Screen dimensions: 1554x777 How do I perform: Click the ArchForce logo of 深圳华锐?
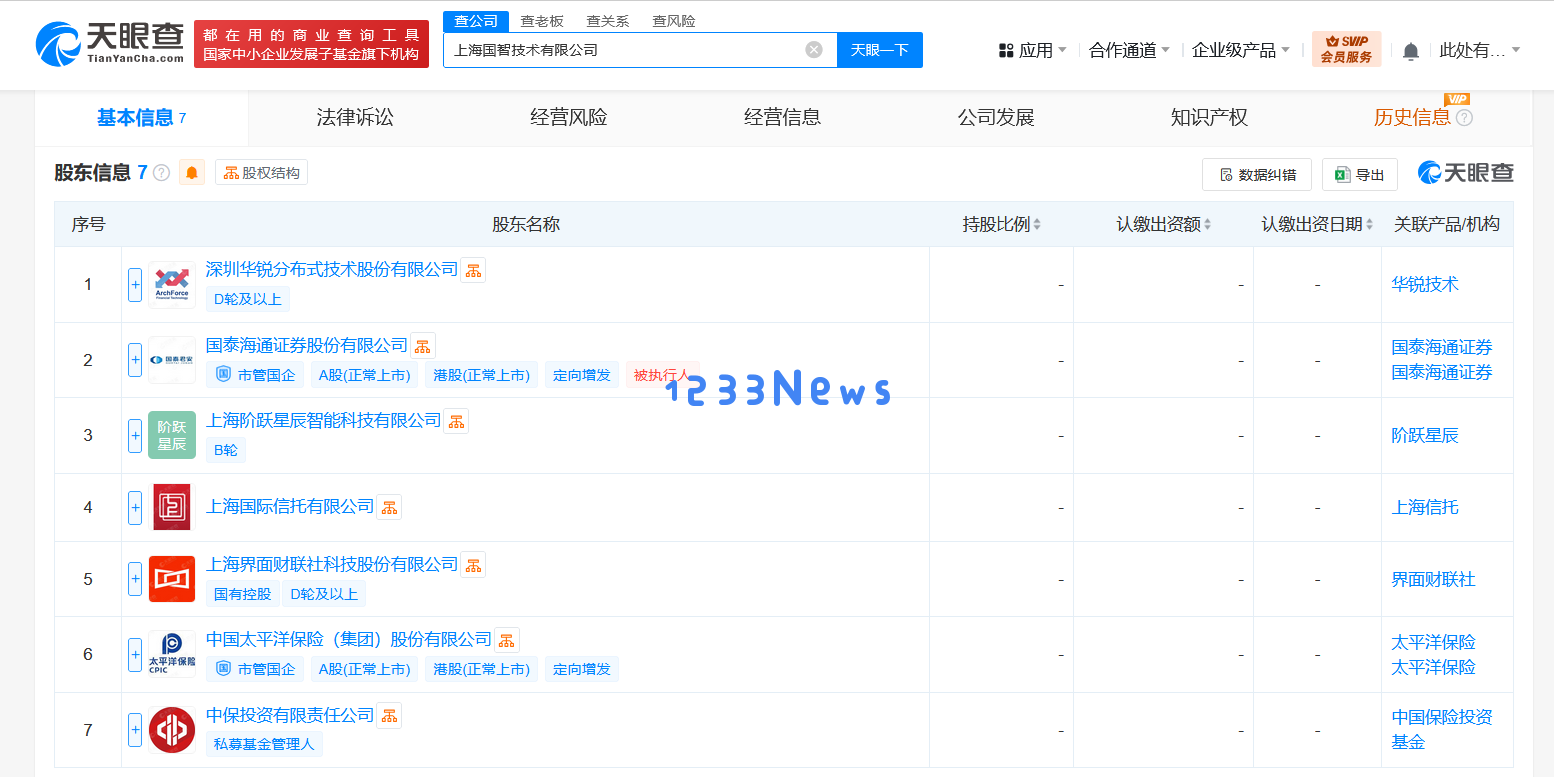pyautogui.click(x=172, y=285)
